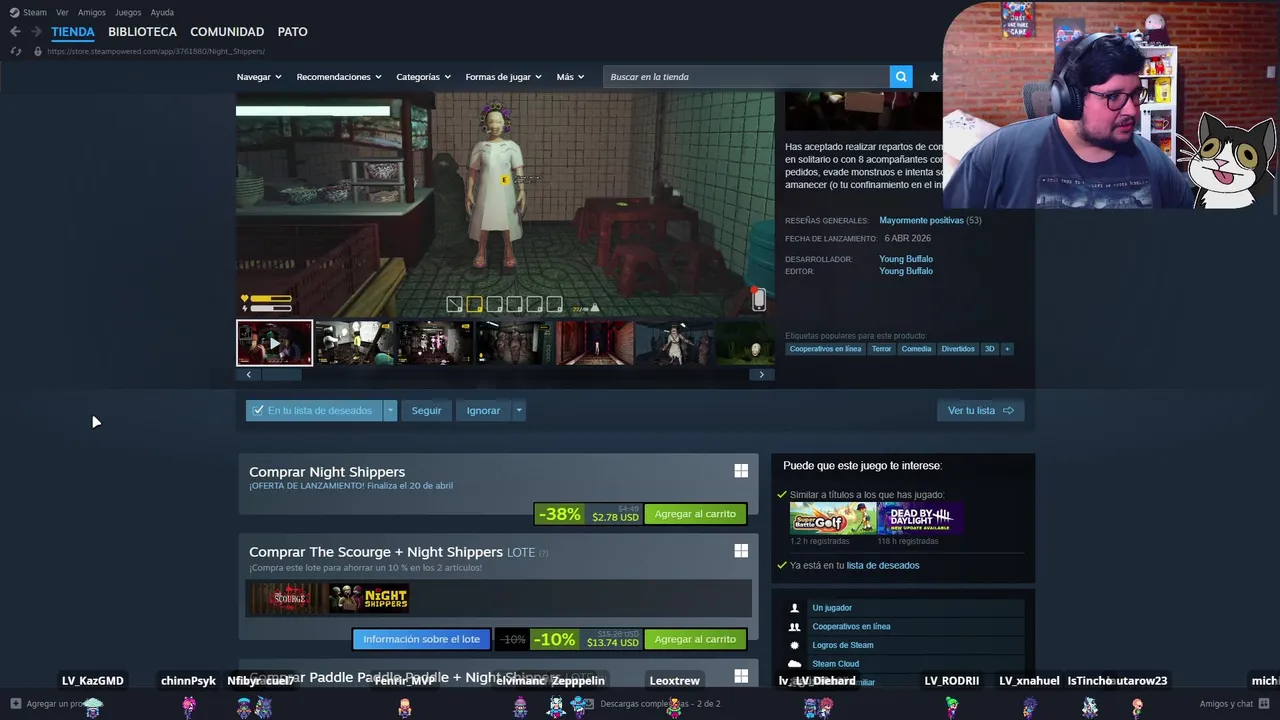Click the Windows icon on the Paddle Paddle bundle

741,677
